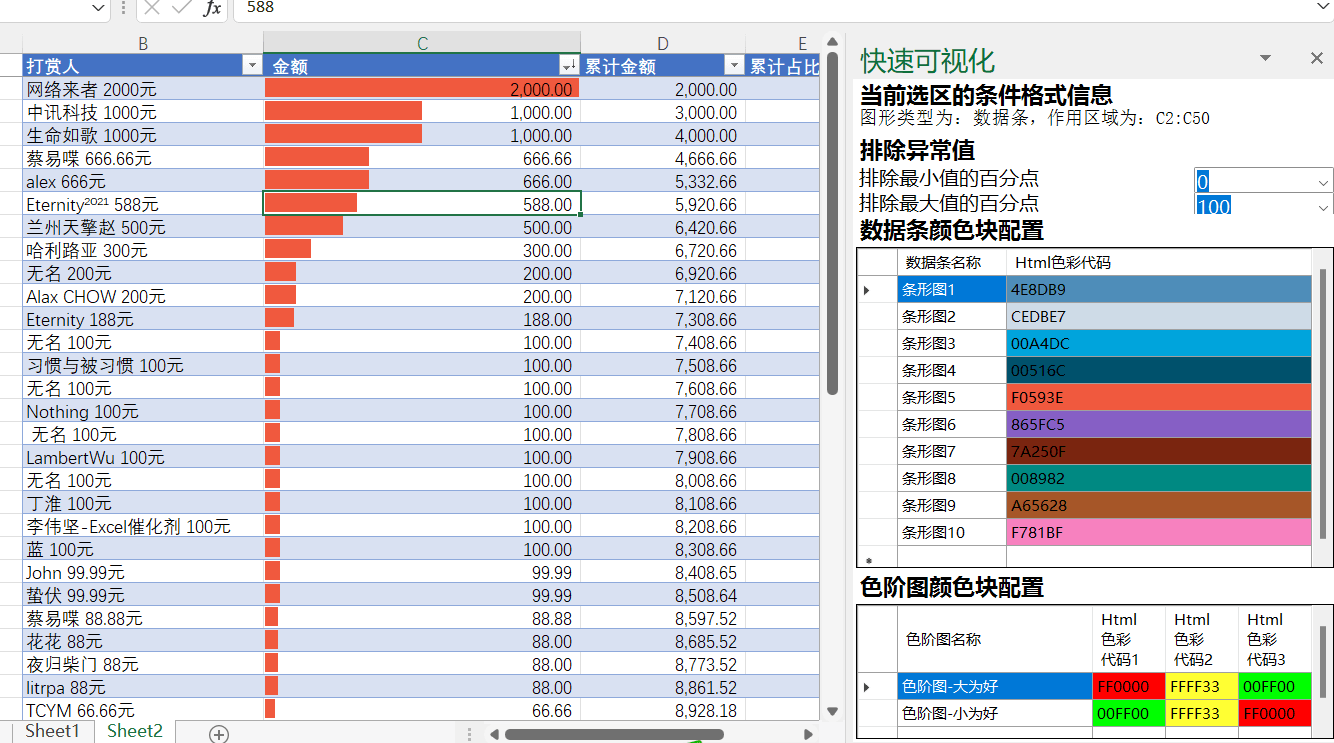1334x743 pixels.
Task: Select the 条形图3 name cell
Action: click(951, 344)
